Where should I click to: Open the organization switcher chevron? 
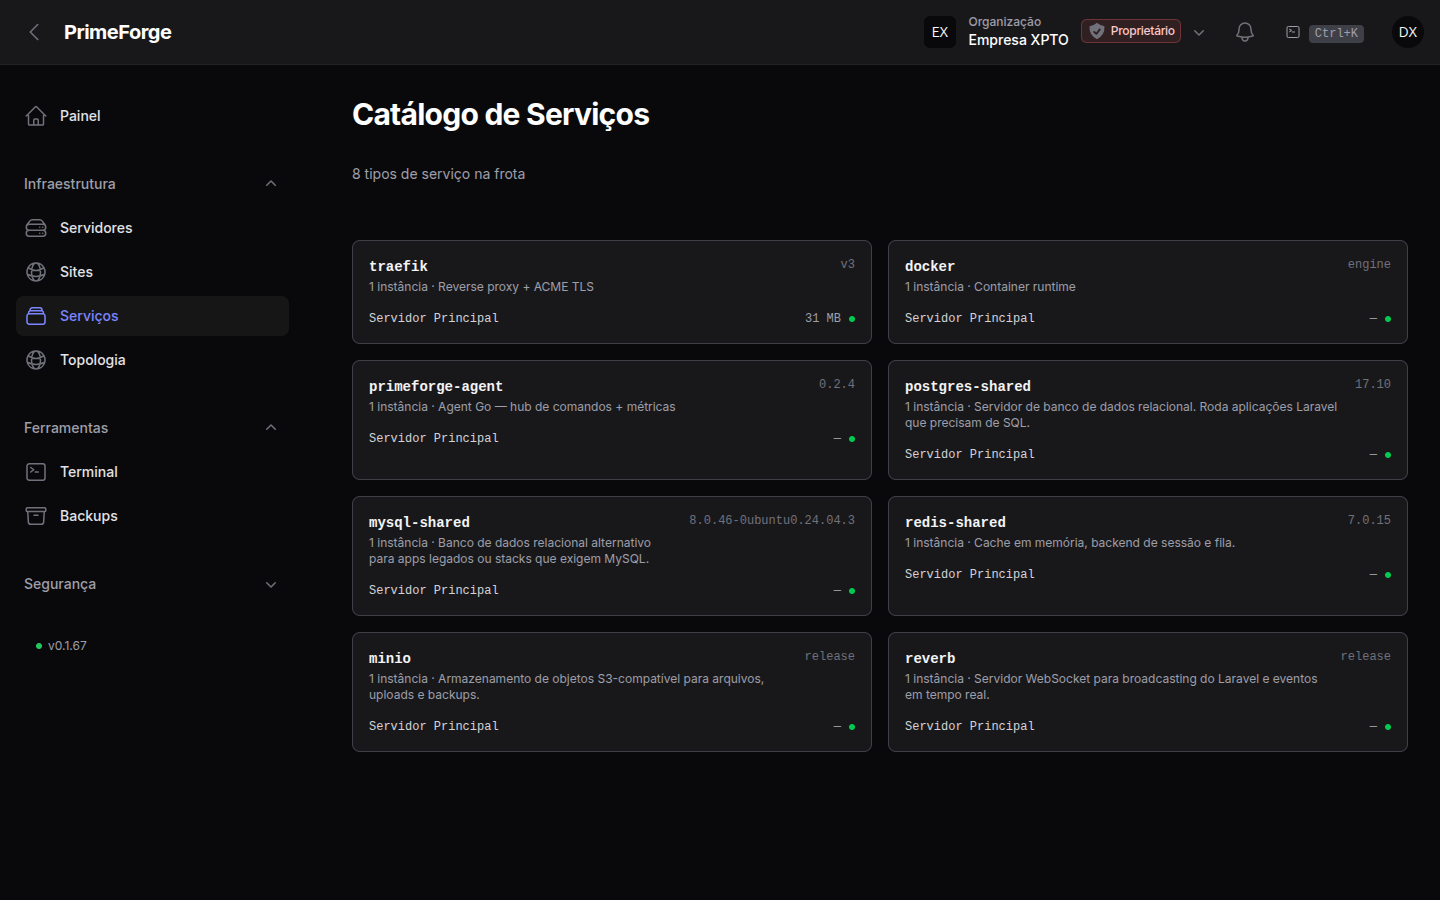pyautogui.click(x=1199, y=32)
